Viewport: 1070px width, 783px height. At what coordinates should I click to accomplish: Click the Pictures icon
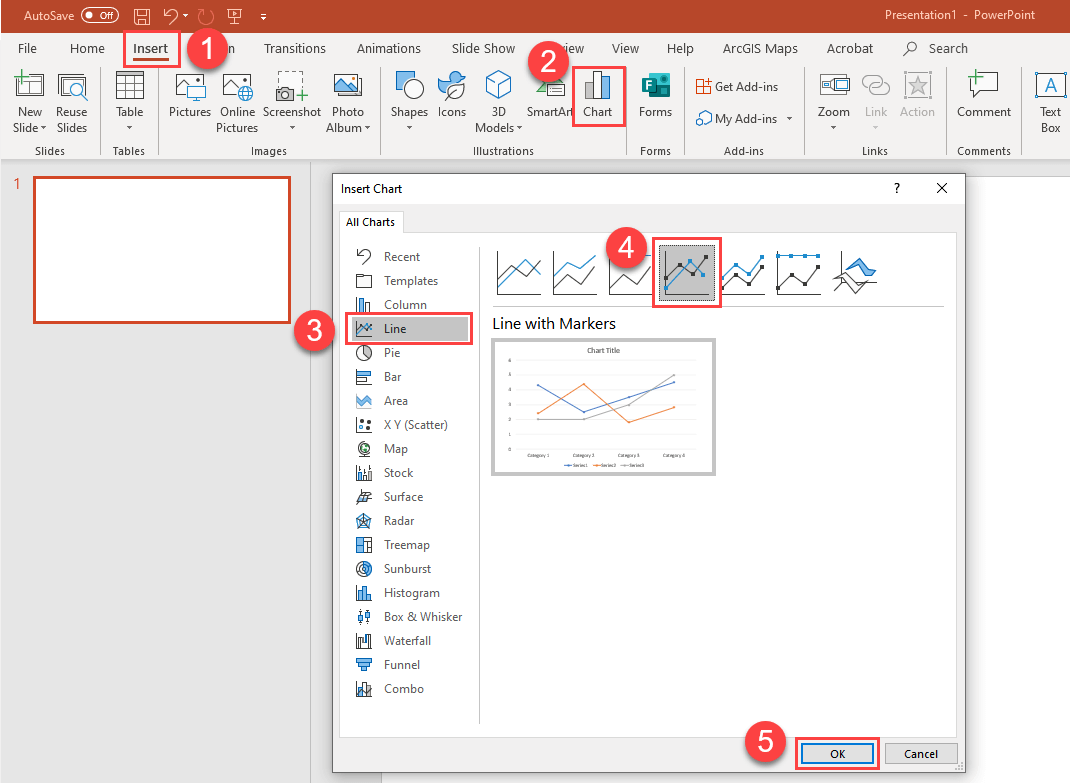click(x=190, y=95)
